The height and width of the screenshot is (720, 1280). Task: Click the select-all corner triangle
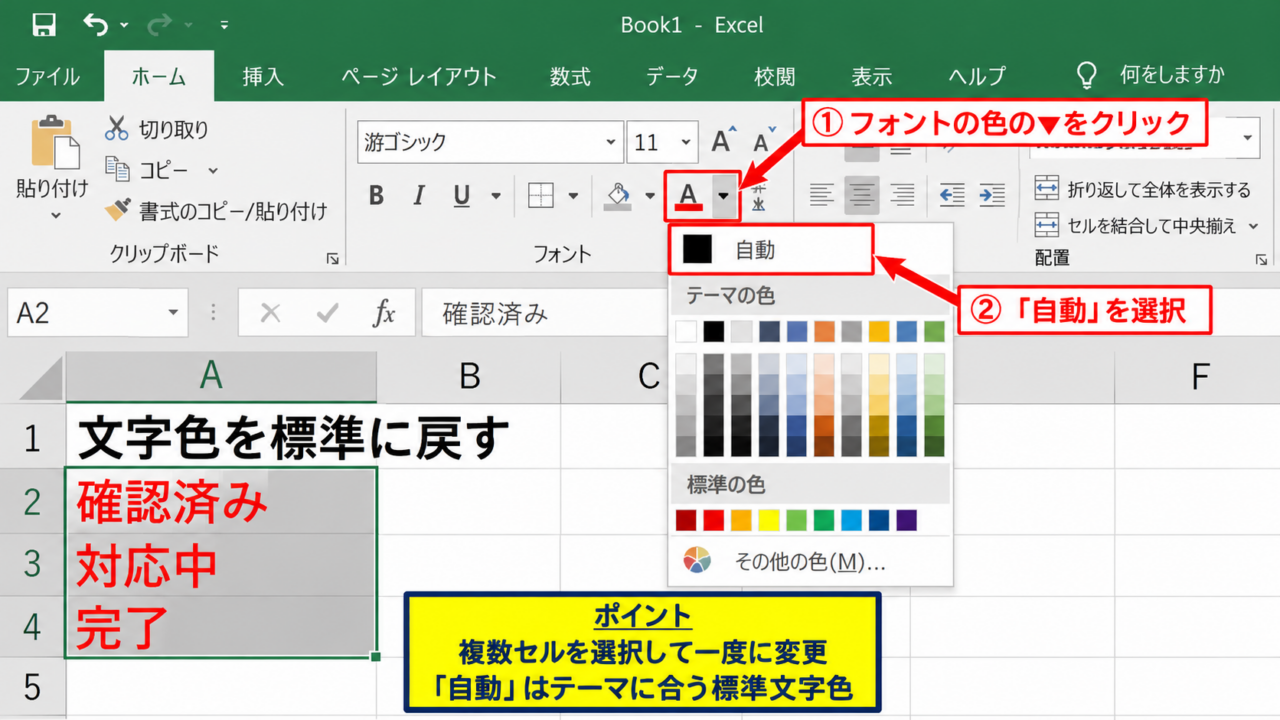coord(41,377)
